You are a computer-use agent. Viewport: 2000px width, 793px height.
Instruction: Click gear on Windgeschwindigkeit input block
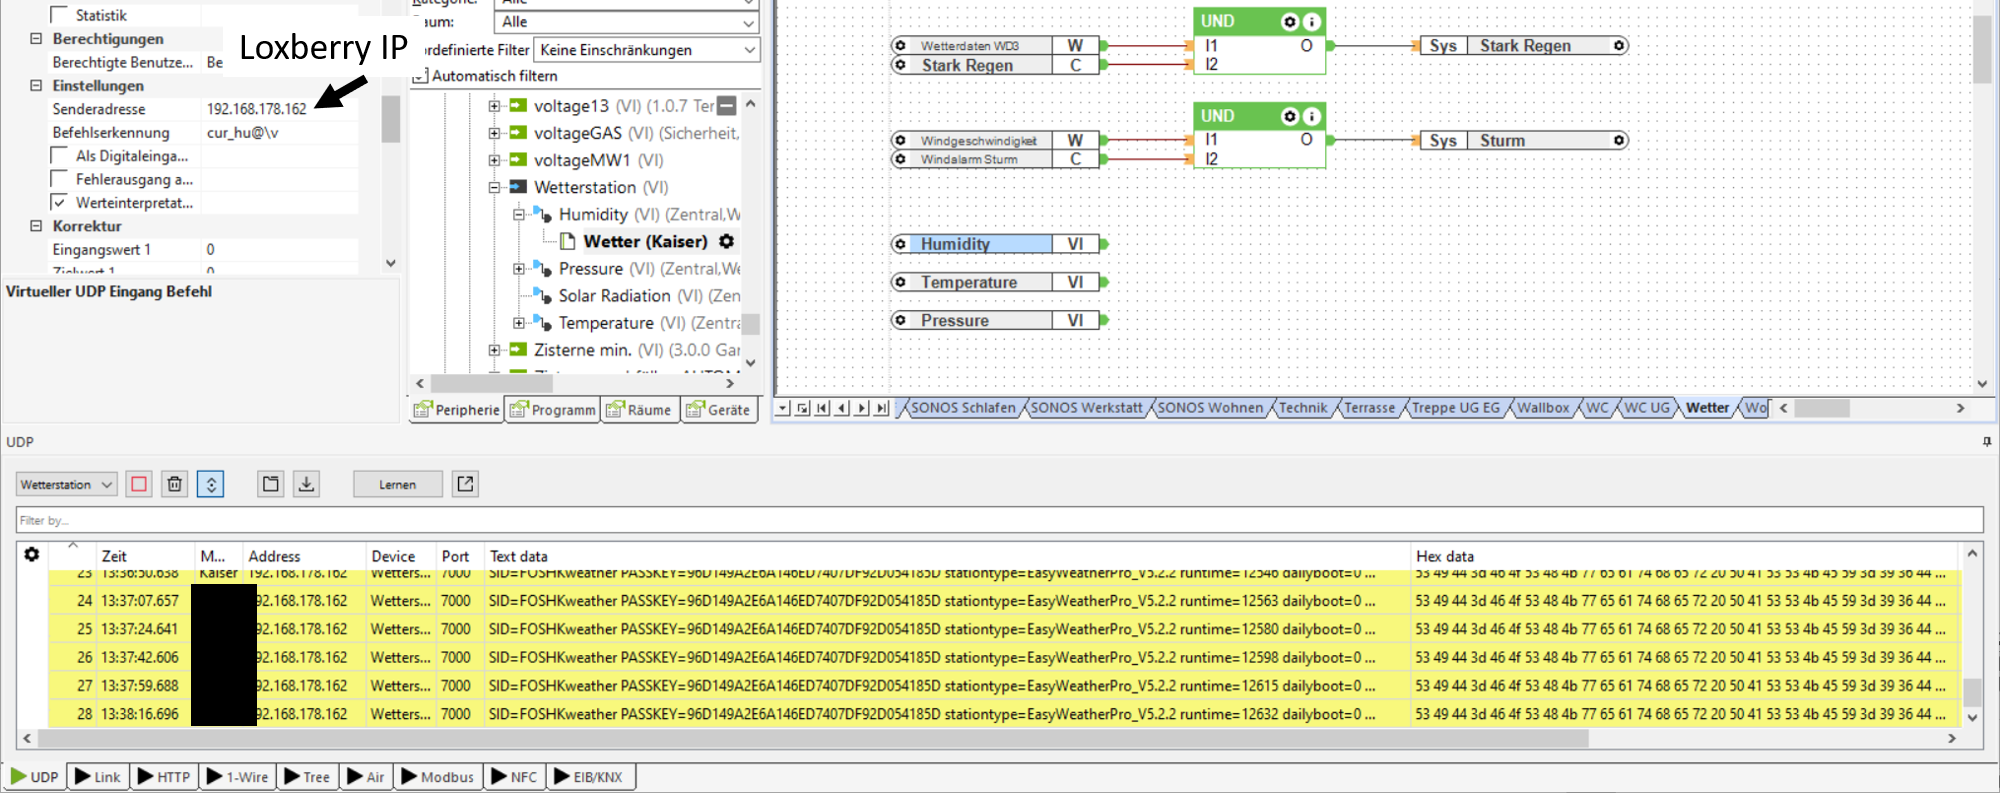901,141
